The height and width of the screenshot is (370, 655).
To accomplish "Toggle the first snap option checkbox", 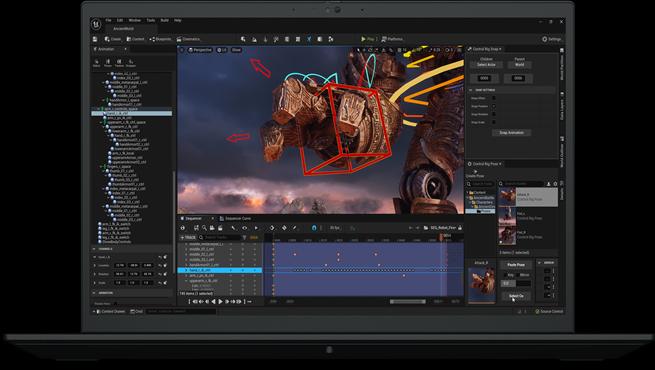I will point(494,98).
